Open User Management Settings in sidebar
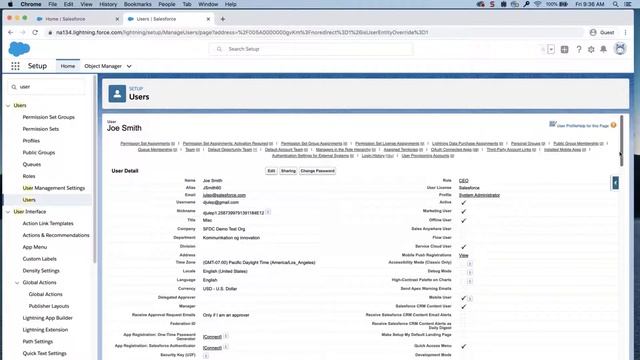640x360 pixels. click(x=54, y=188)
